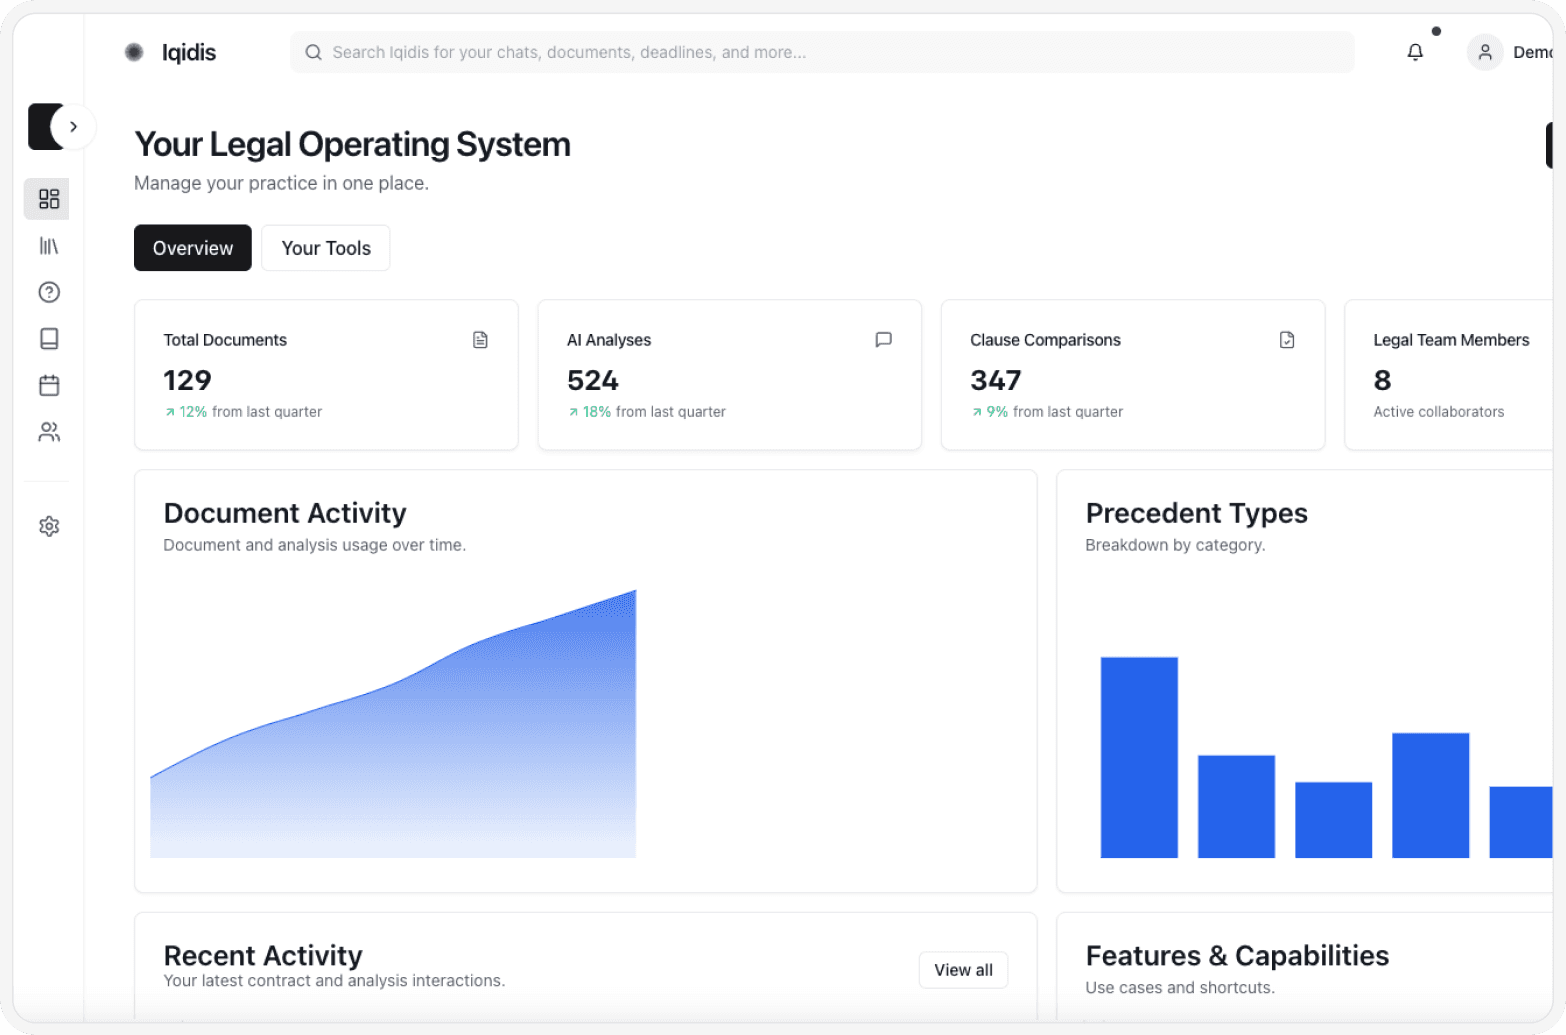Click the tallest bar in Precedent Types
This screenshot has height=1035, width=1566.
(x=1139, y=757)
